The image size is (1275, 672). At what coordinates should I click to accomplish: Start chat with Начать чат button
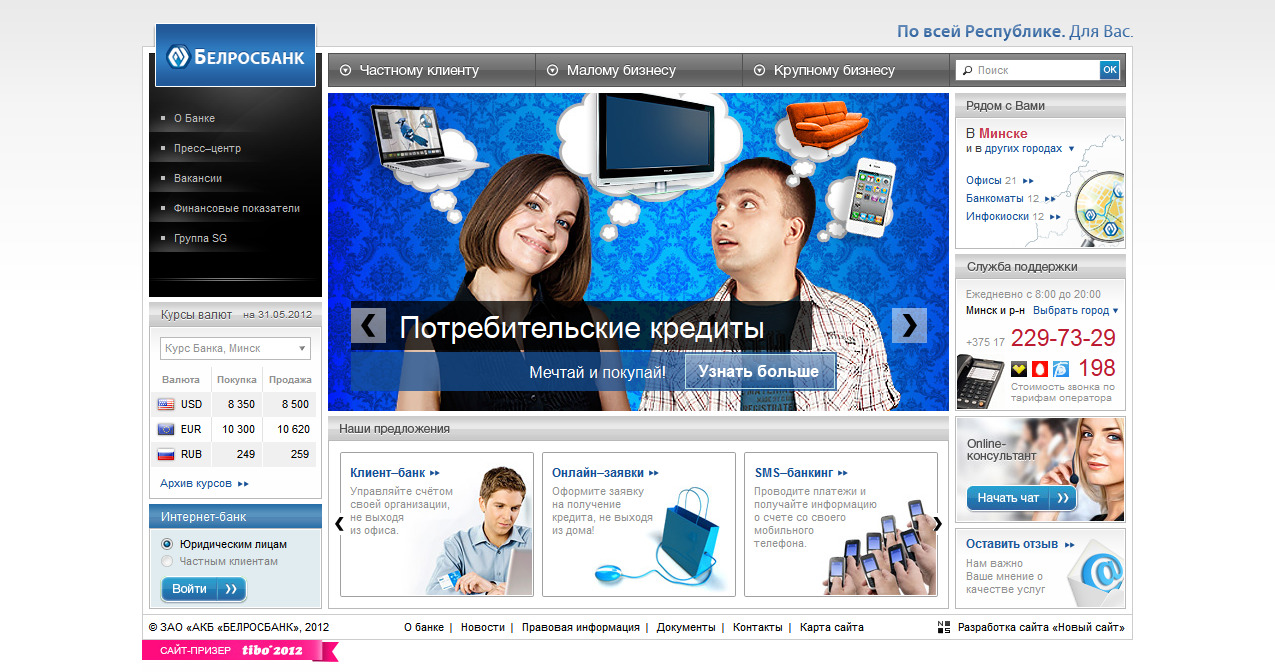(1020, 498)
